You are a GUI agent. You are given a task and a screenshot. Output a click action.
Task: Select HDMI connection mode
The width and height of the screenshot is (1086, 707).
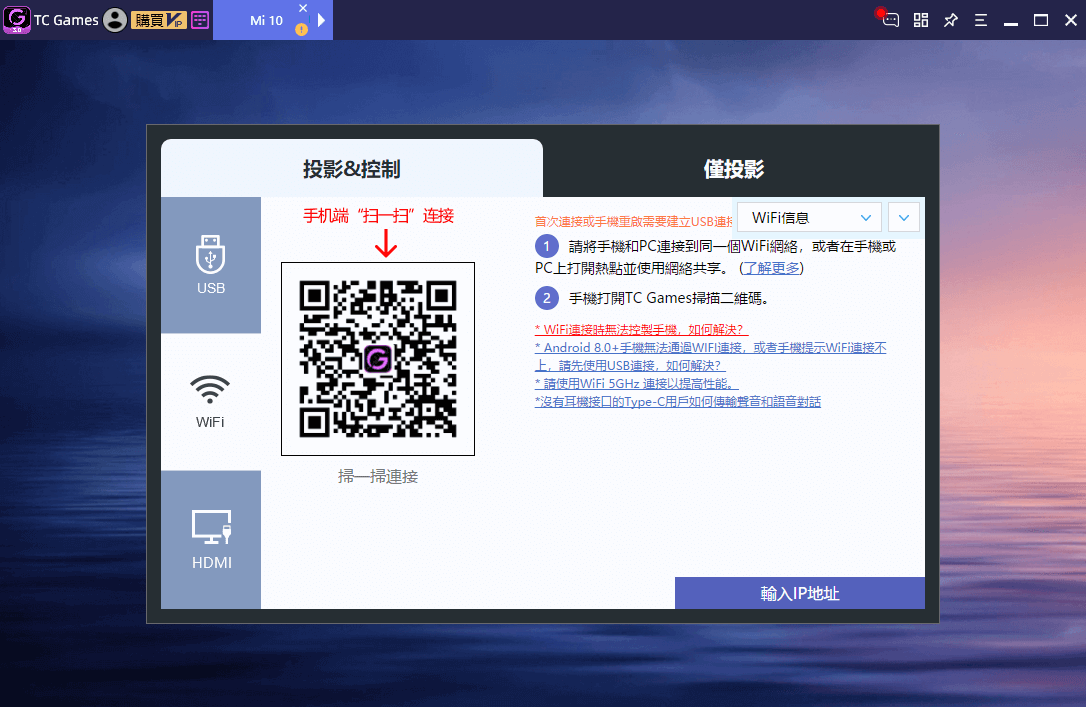coord(211,540)
